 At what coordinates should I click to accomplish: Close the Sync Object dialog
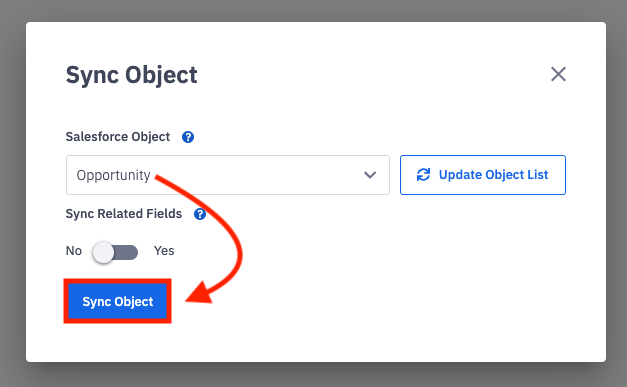point(558,74)
